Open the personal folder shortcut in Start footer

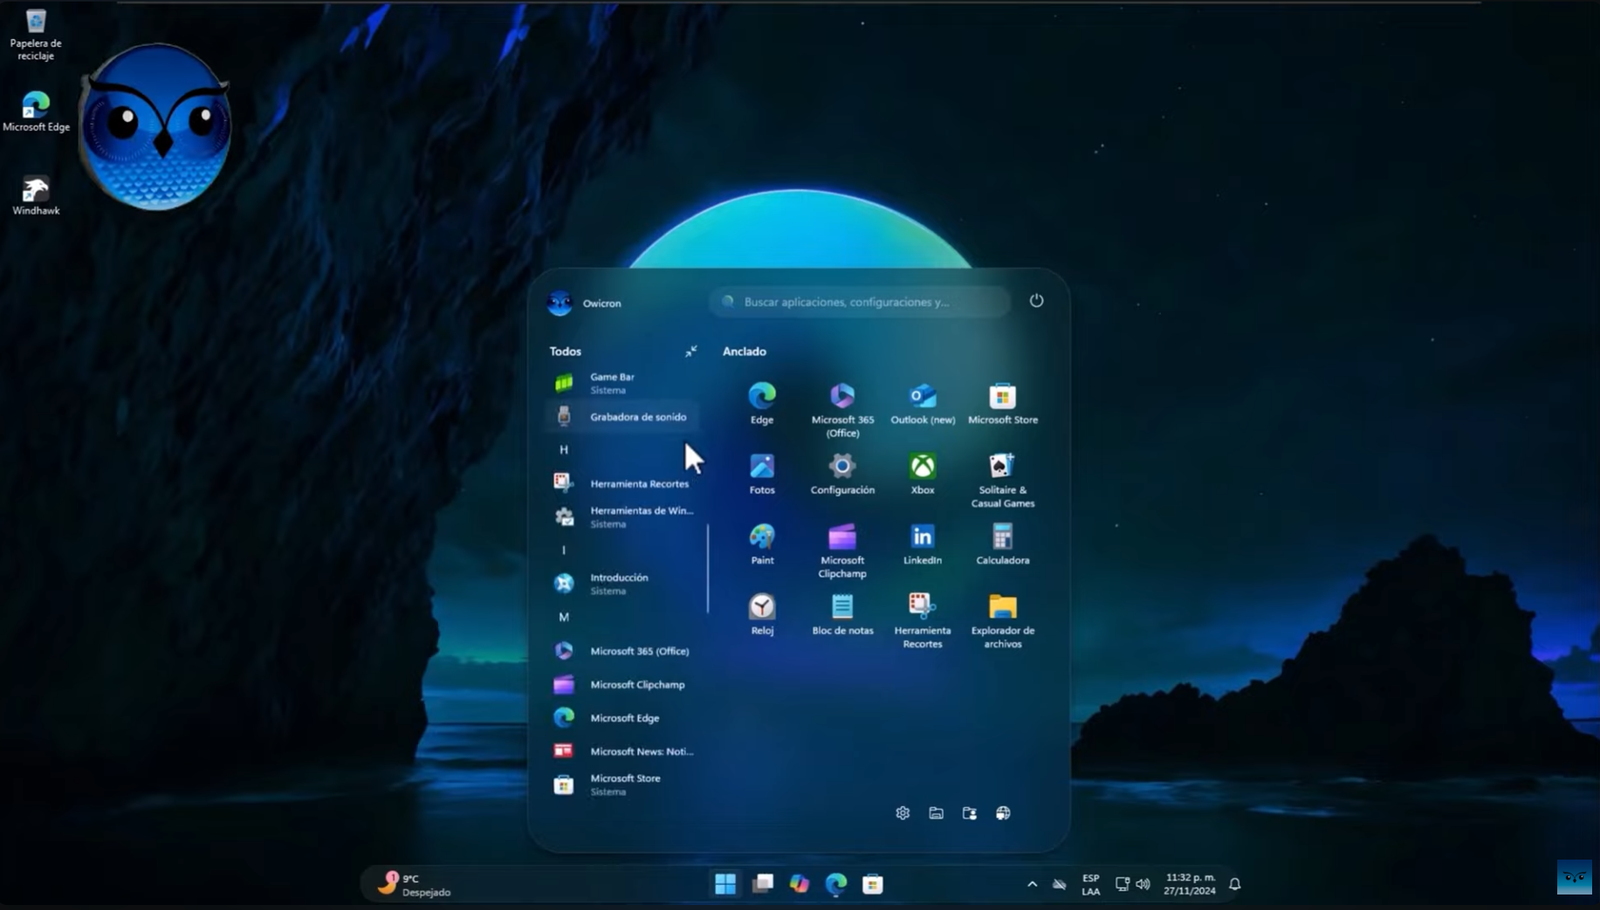(x=969, y=813)
